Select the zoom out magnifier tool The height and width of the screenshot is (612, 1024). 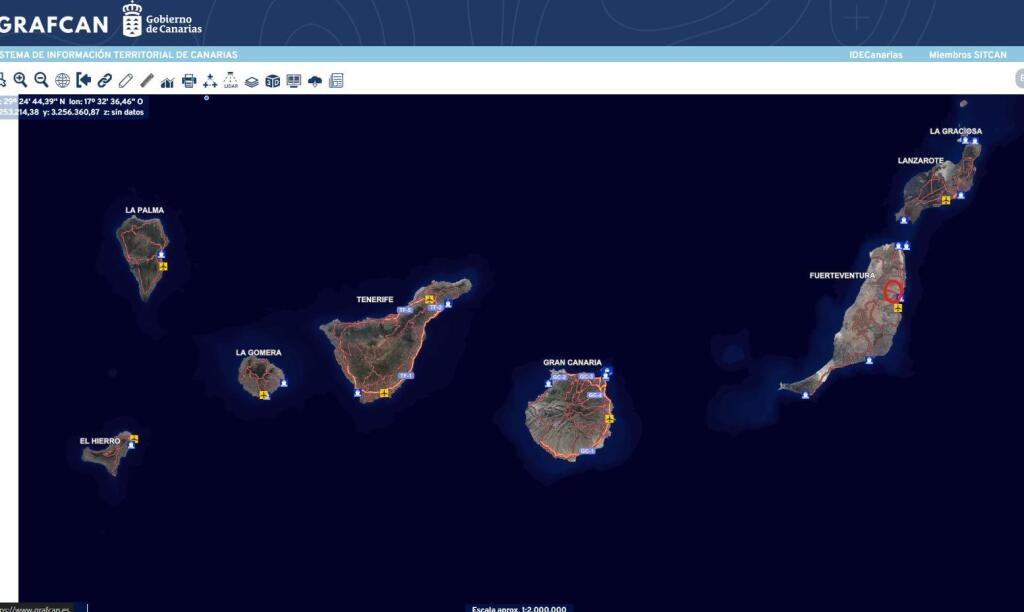tap(41, 80)
